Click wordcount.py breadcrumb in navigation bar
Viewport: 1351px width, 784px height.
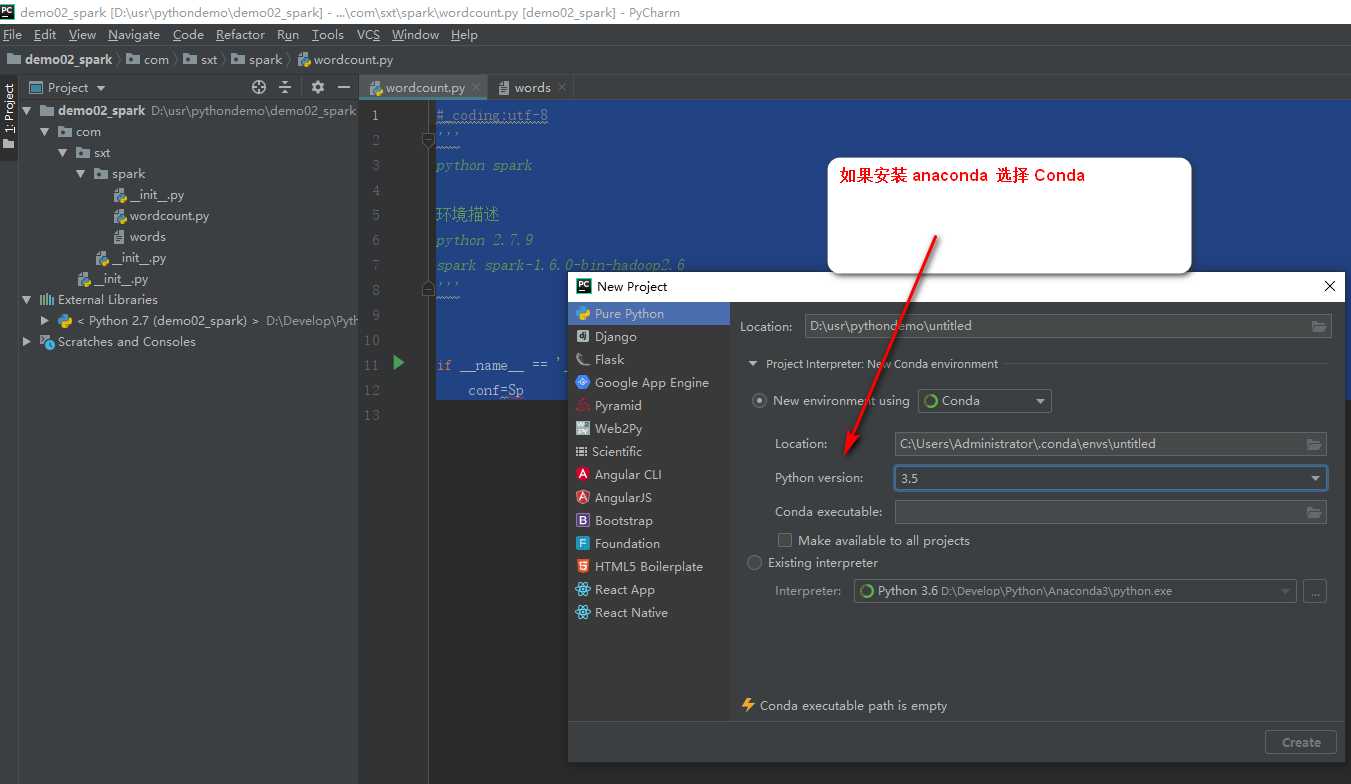point(345,60)
